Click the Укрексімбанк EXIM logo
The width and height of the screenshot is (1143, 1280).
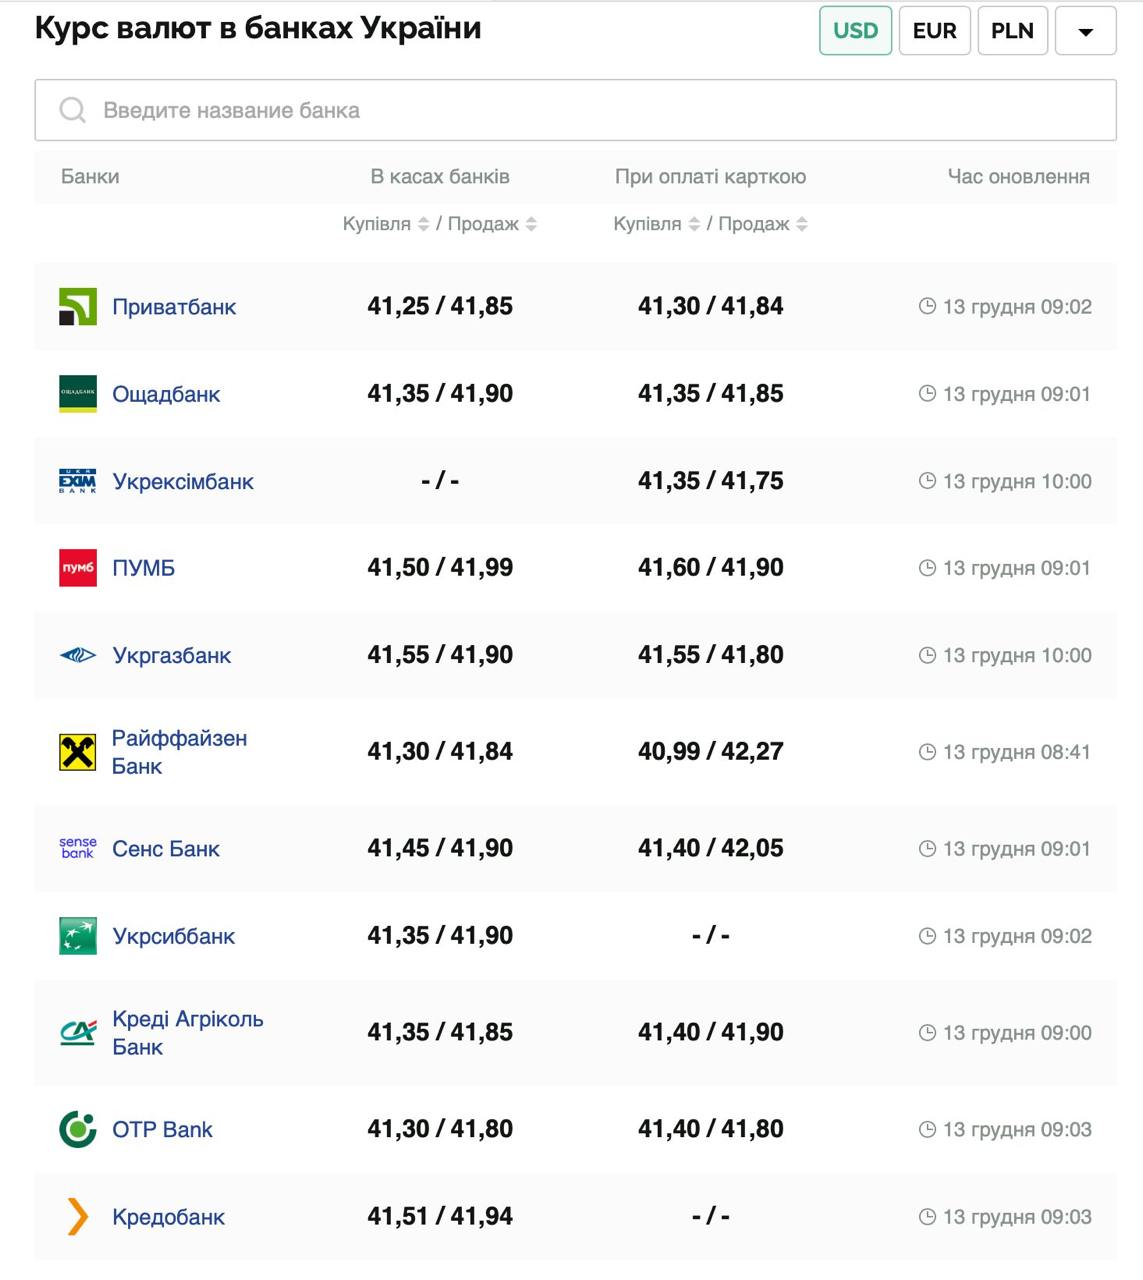coord(78,481)
